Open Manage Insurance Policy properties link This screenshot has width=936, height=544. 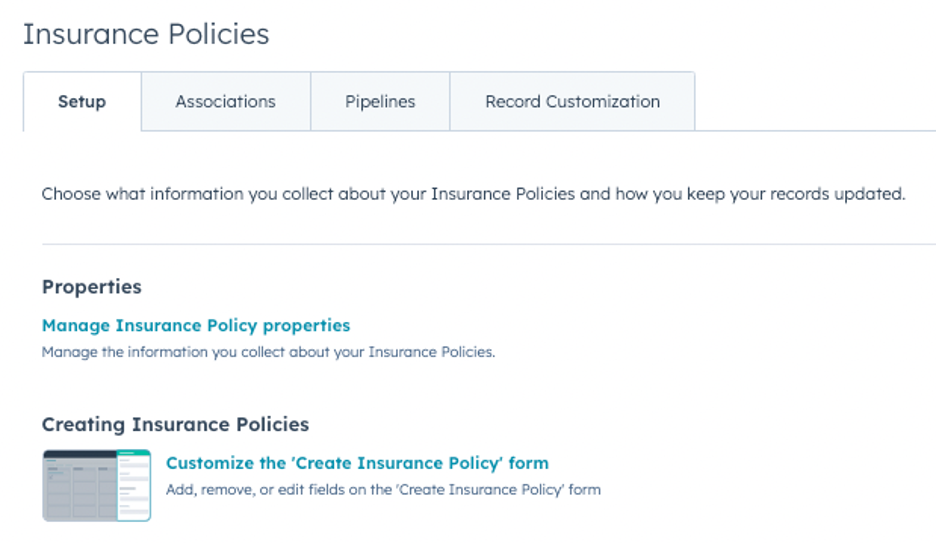[196, 325]
